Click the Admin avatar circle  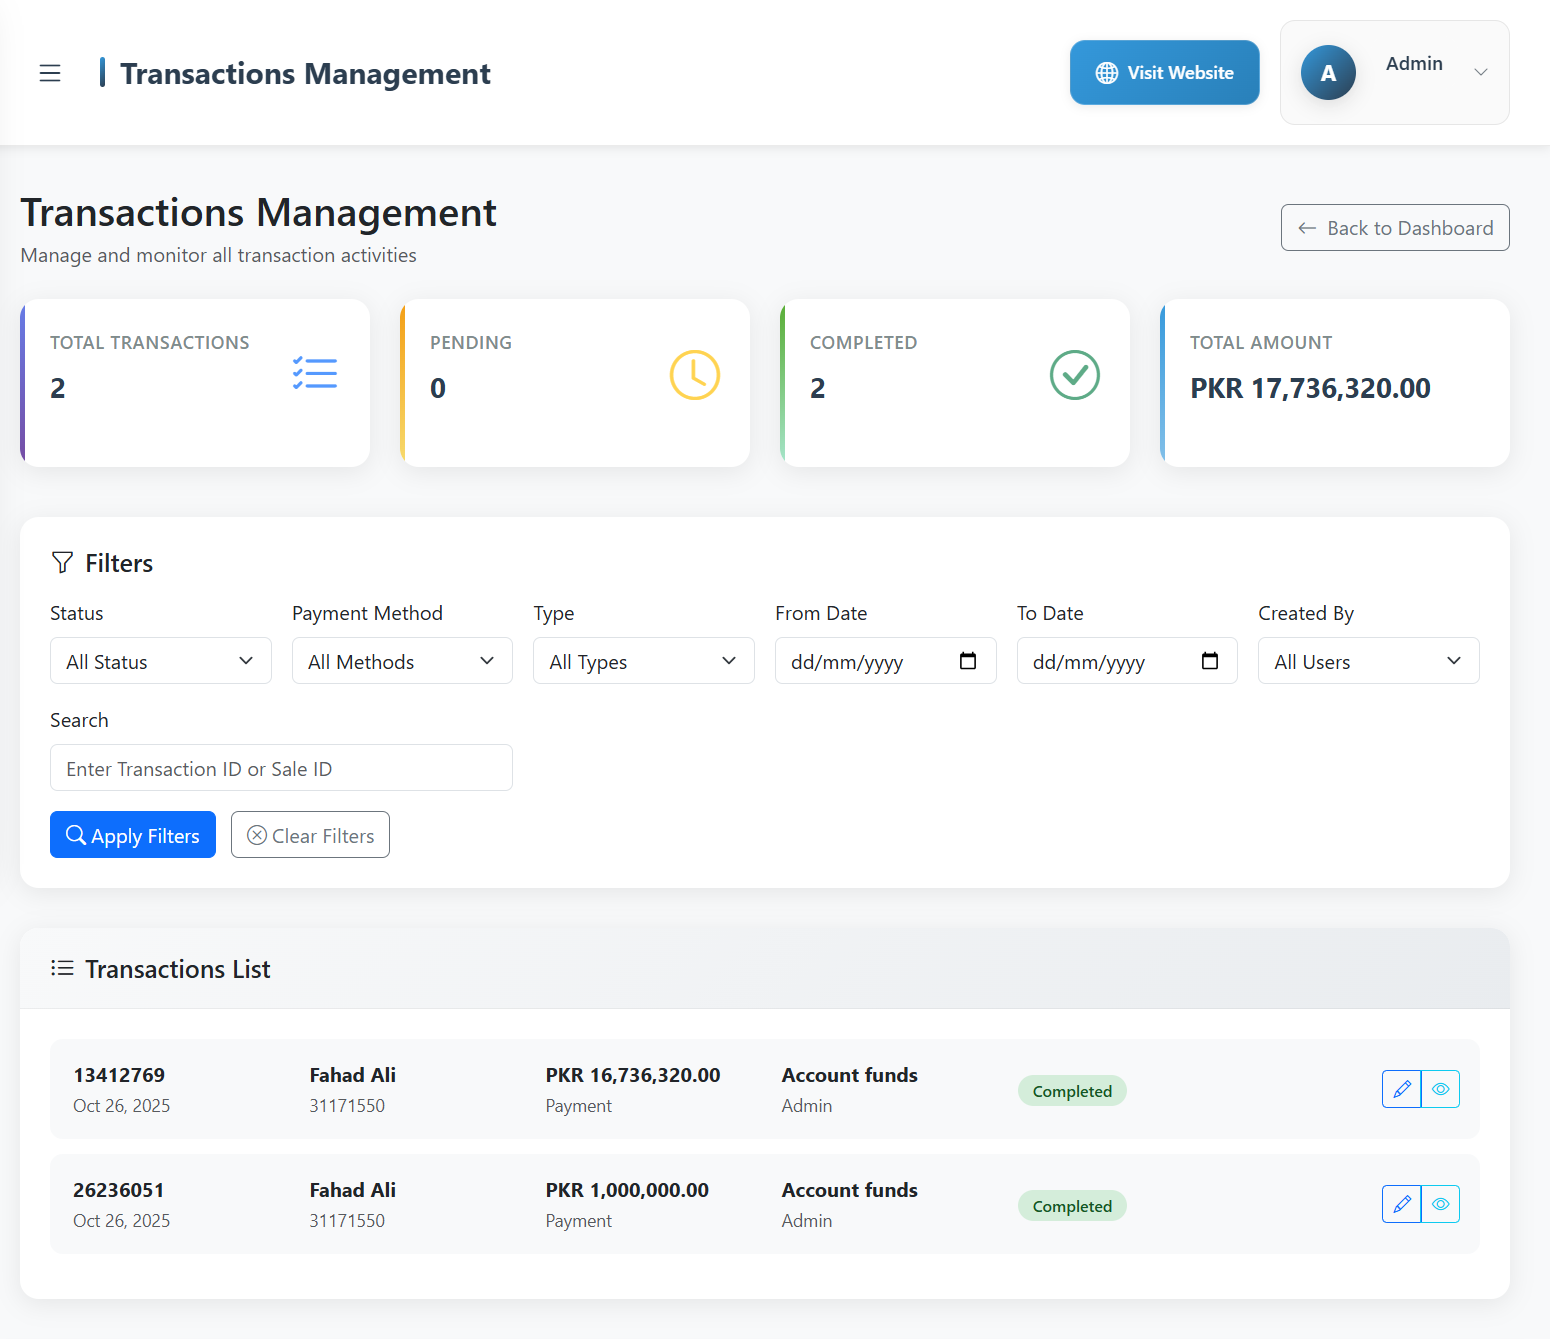(x=1327, y=73)
